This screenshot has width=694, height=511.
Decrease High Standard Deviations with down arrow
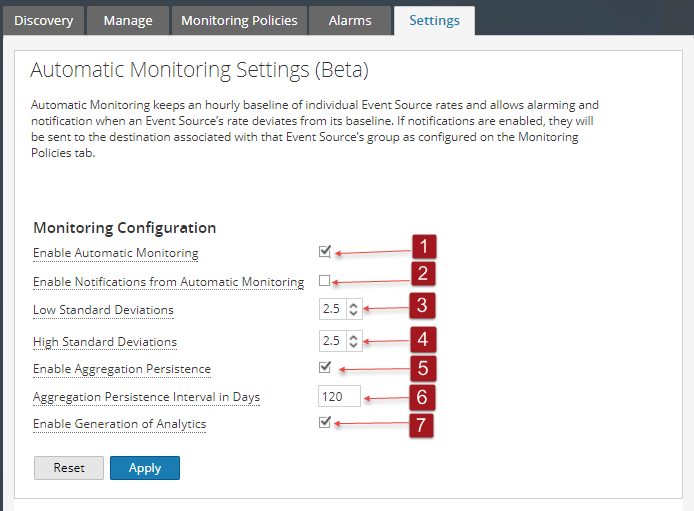pyautogui.click(x=353, y=345)
